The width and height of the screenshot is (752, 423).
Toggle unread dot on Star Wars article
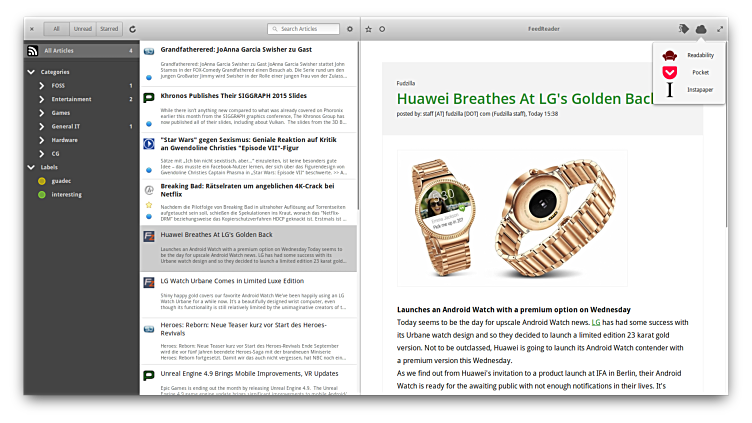(149, 170)
